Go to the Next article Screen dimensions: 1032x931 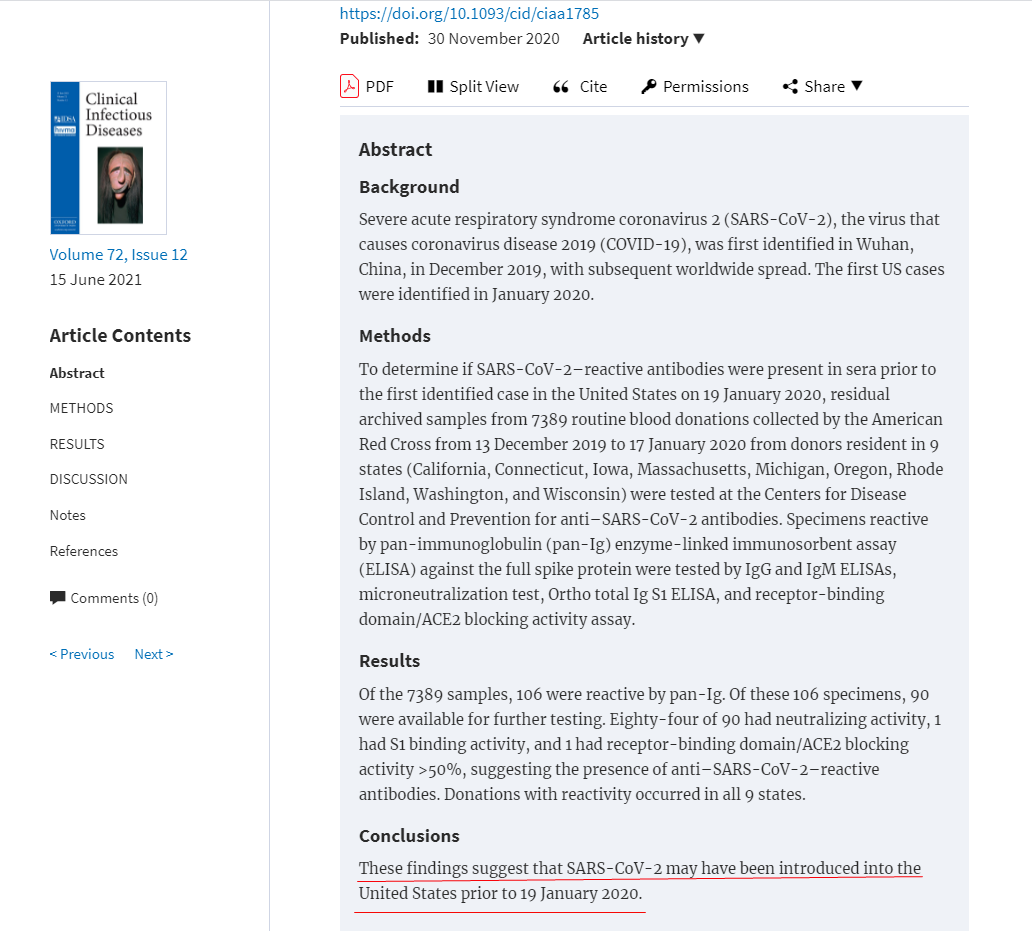(x=153, y=654)
